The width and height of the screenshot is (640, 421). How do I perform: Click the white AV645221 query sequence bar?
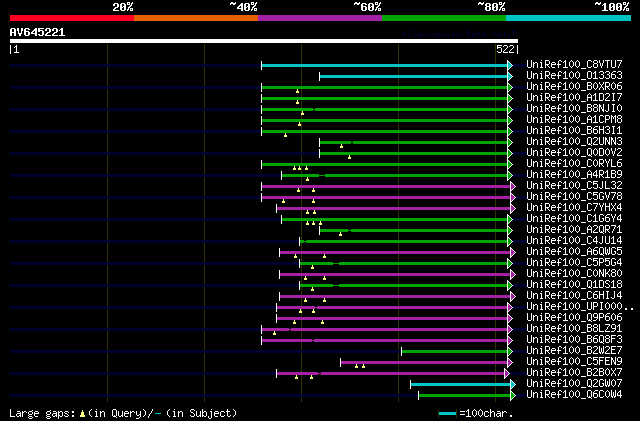point(264,41)
